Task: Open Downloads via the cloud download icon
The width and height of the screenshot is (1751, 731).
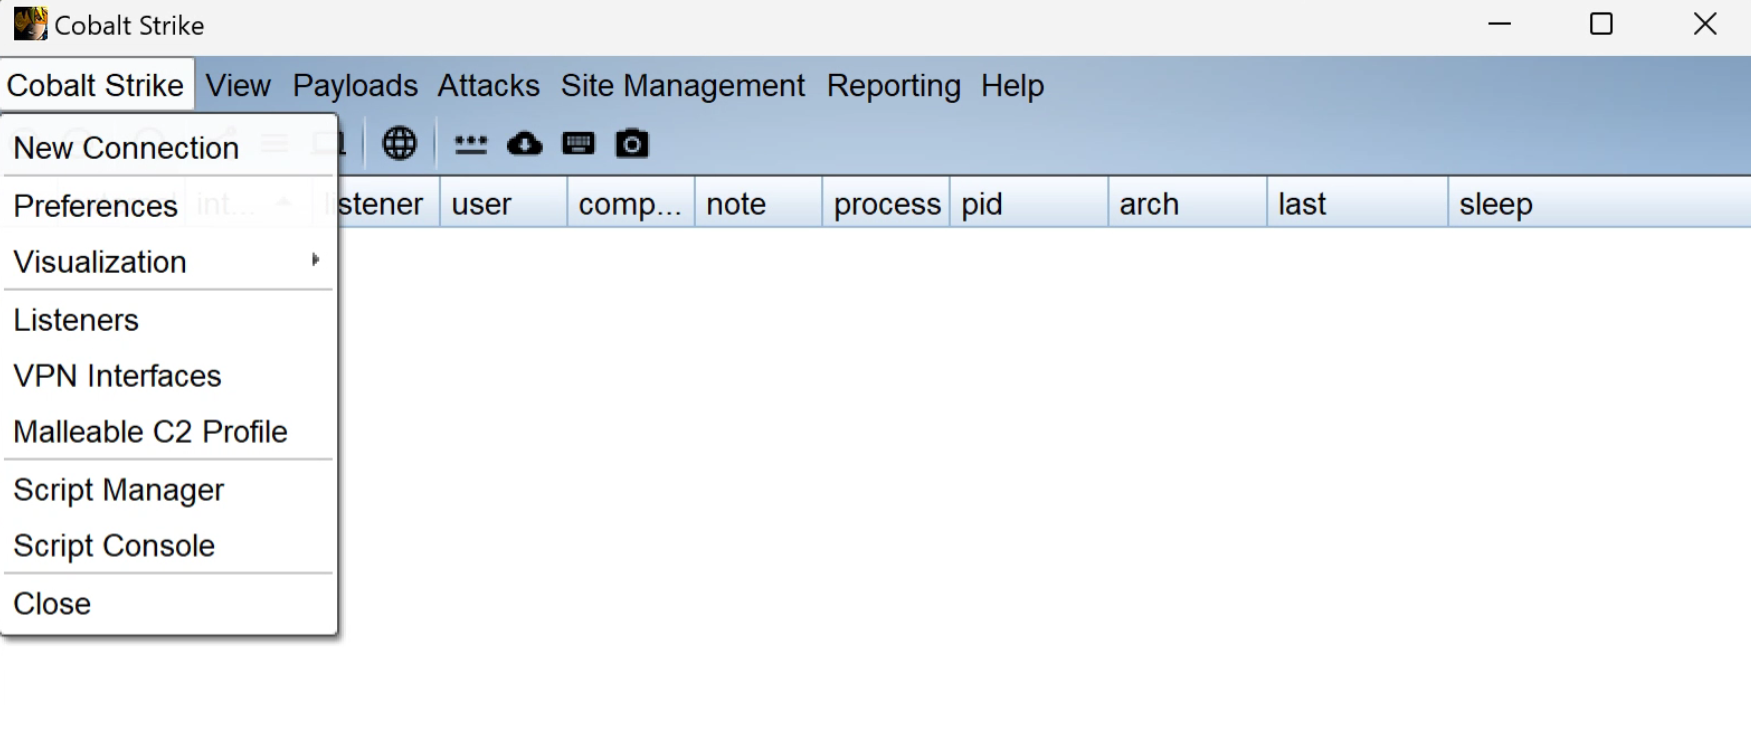Action: [x=524, y=144]
